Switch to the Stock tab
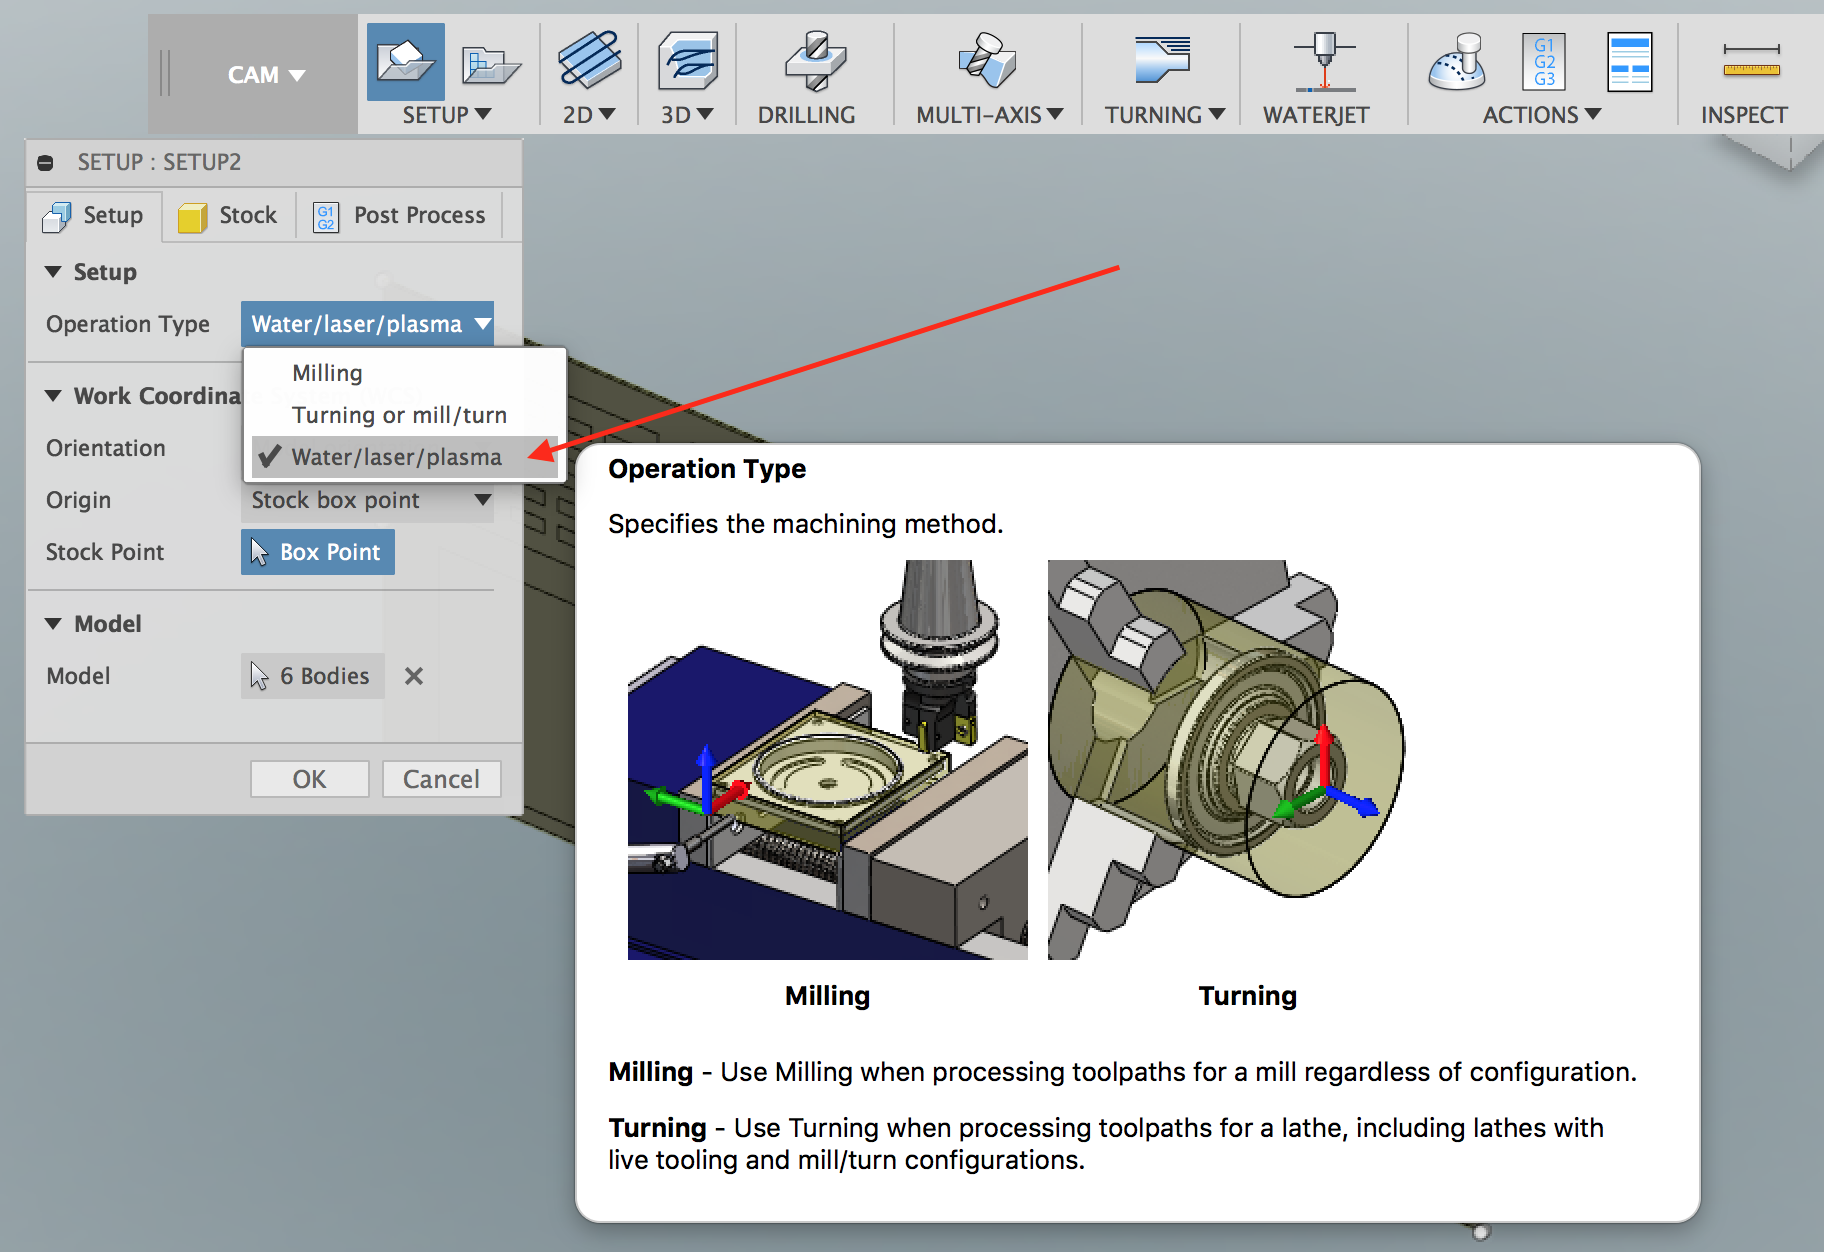Image resolution: width=1824 pixels, height=1252 pixels. (x=228, y=216)
